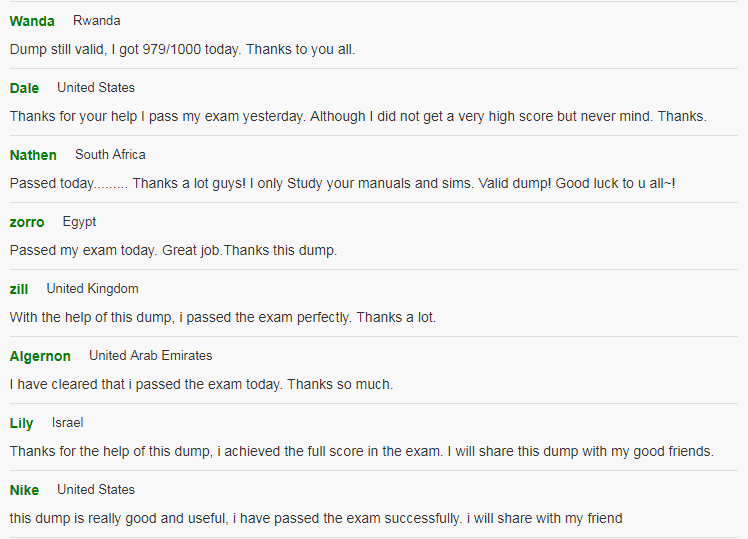Click the Egypt country label
The height and width of the screenshot is (539, 748).
(79, 222)
